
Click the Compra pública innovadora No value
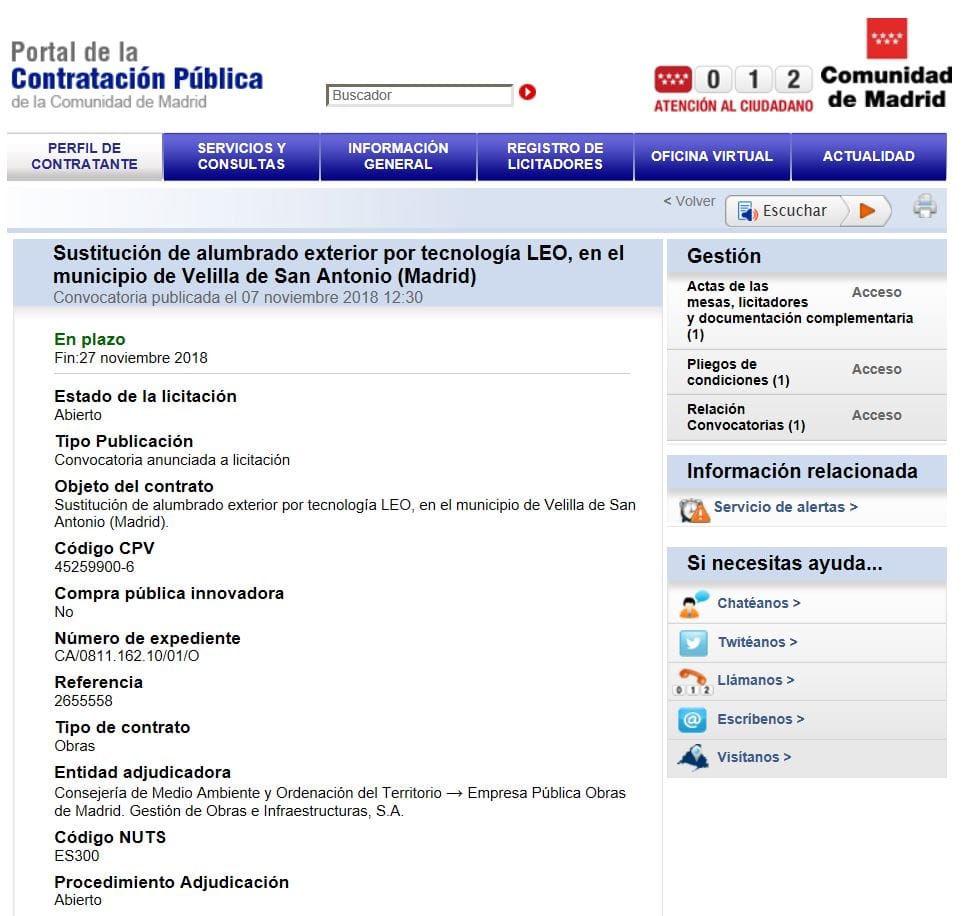64,612
